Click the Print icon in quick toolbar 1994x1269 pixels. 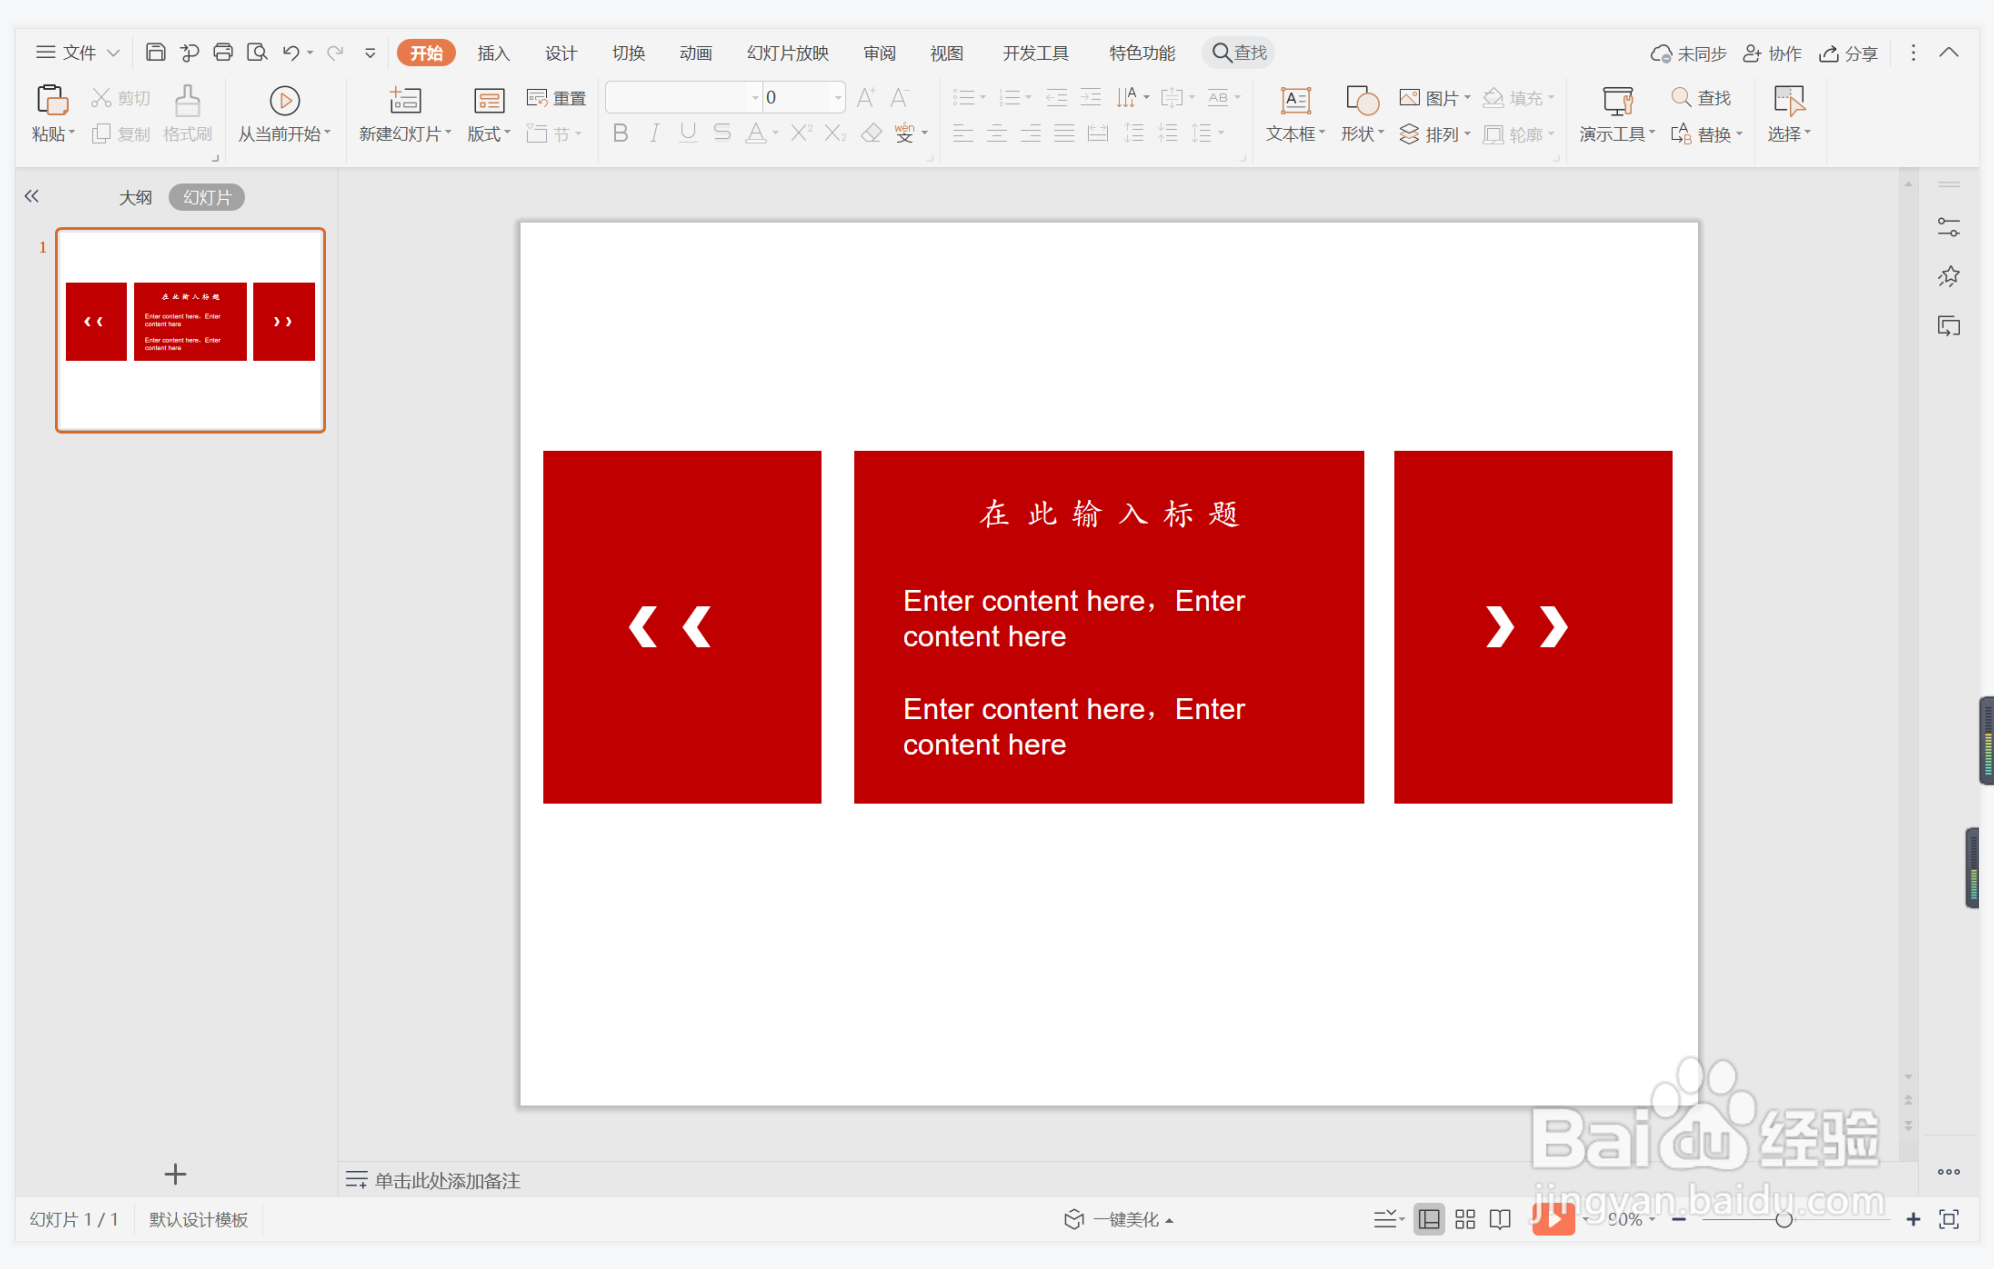pyautogui.click(x=223, y=52)
